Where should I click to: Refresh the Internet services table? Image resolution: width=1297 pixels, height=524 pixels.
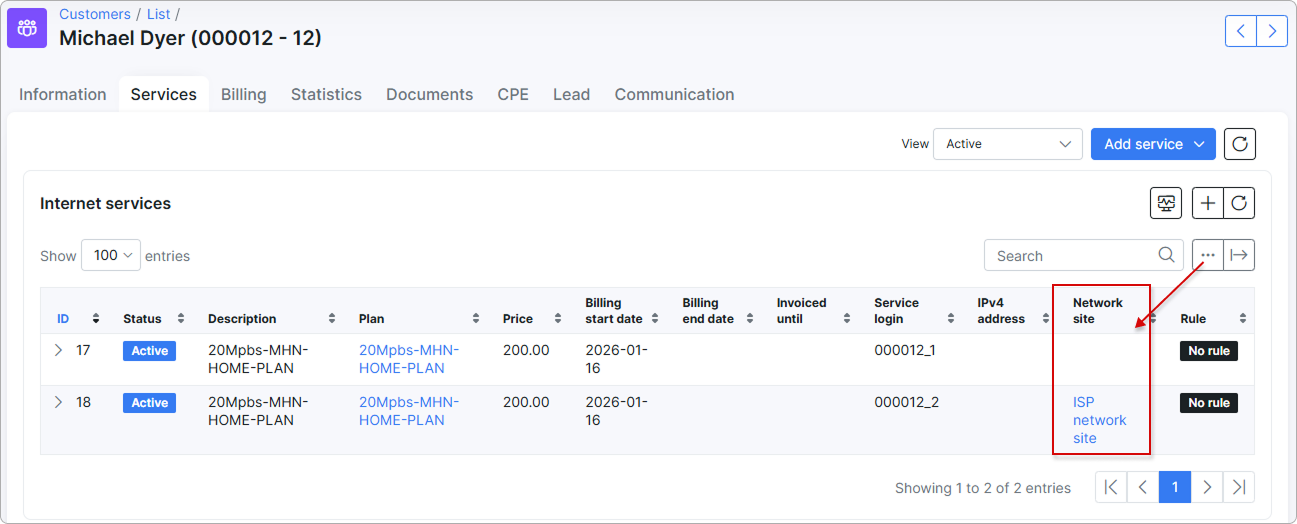pos(1239,203)
